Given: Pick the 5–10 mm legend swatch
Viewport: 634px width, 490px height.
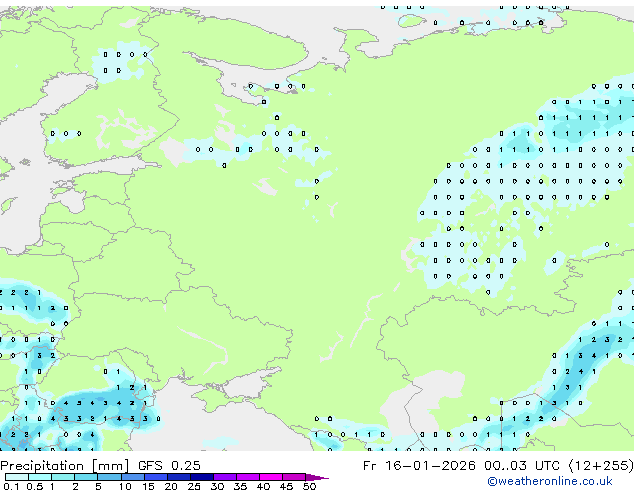Looking at the screenshot, I should point(109,477).
